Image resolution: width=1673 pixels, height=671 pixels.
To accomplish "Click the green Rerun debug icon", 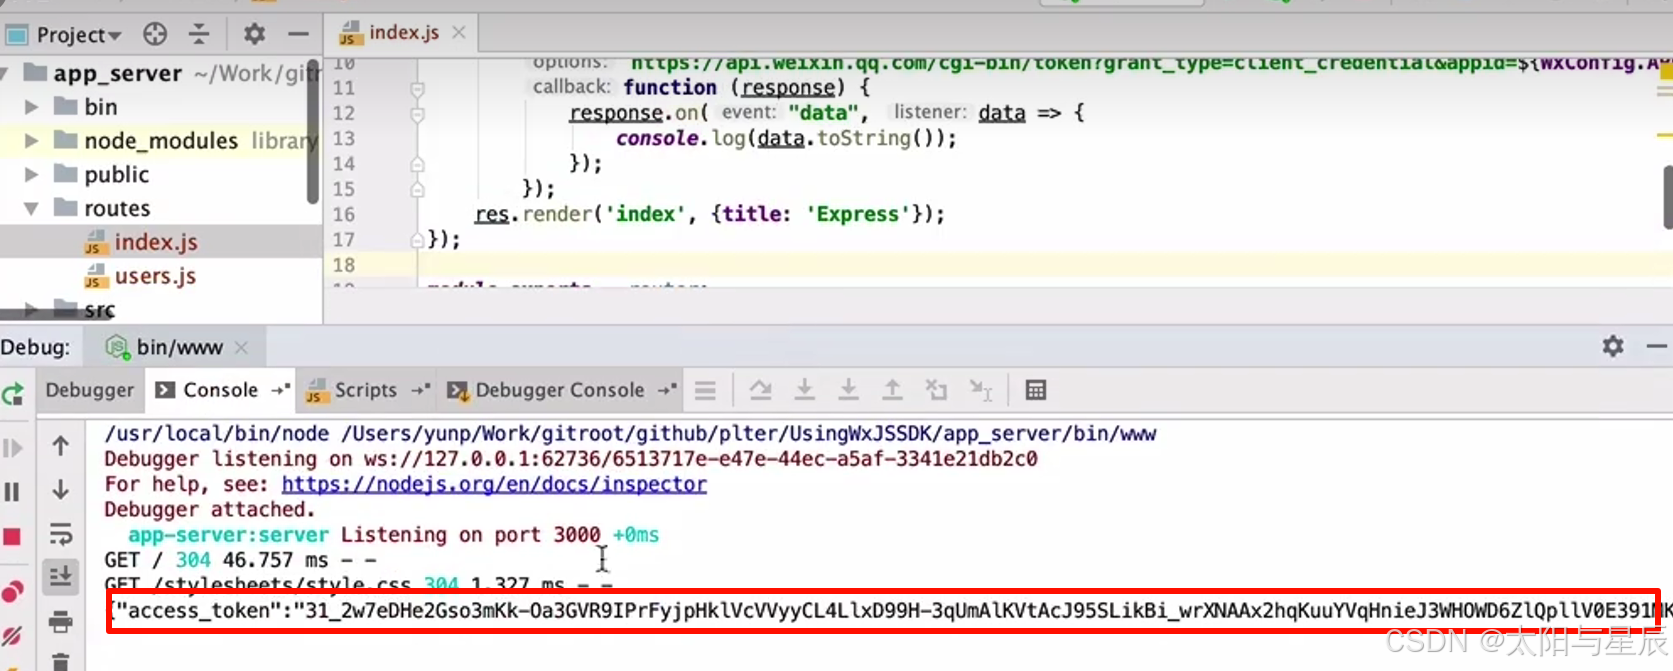I will coord(13,395).
